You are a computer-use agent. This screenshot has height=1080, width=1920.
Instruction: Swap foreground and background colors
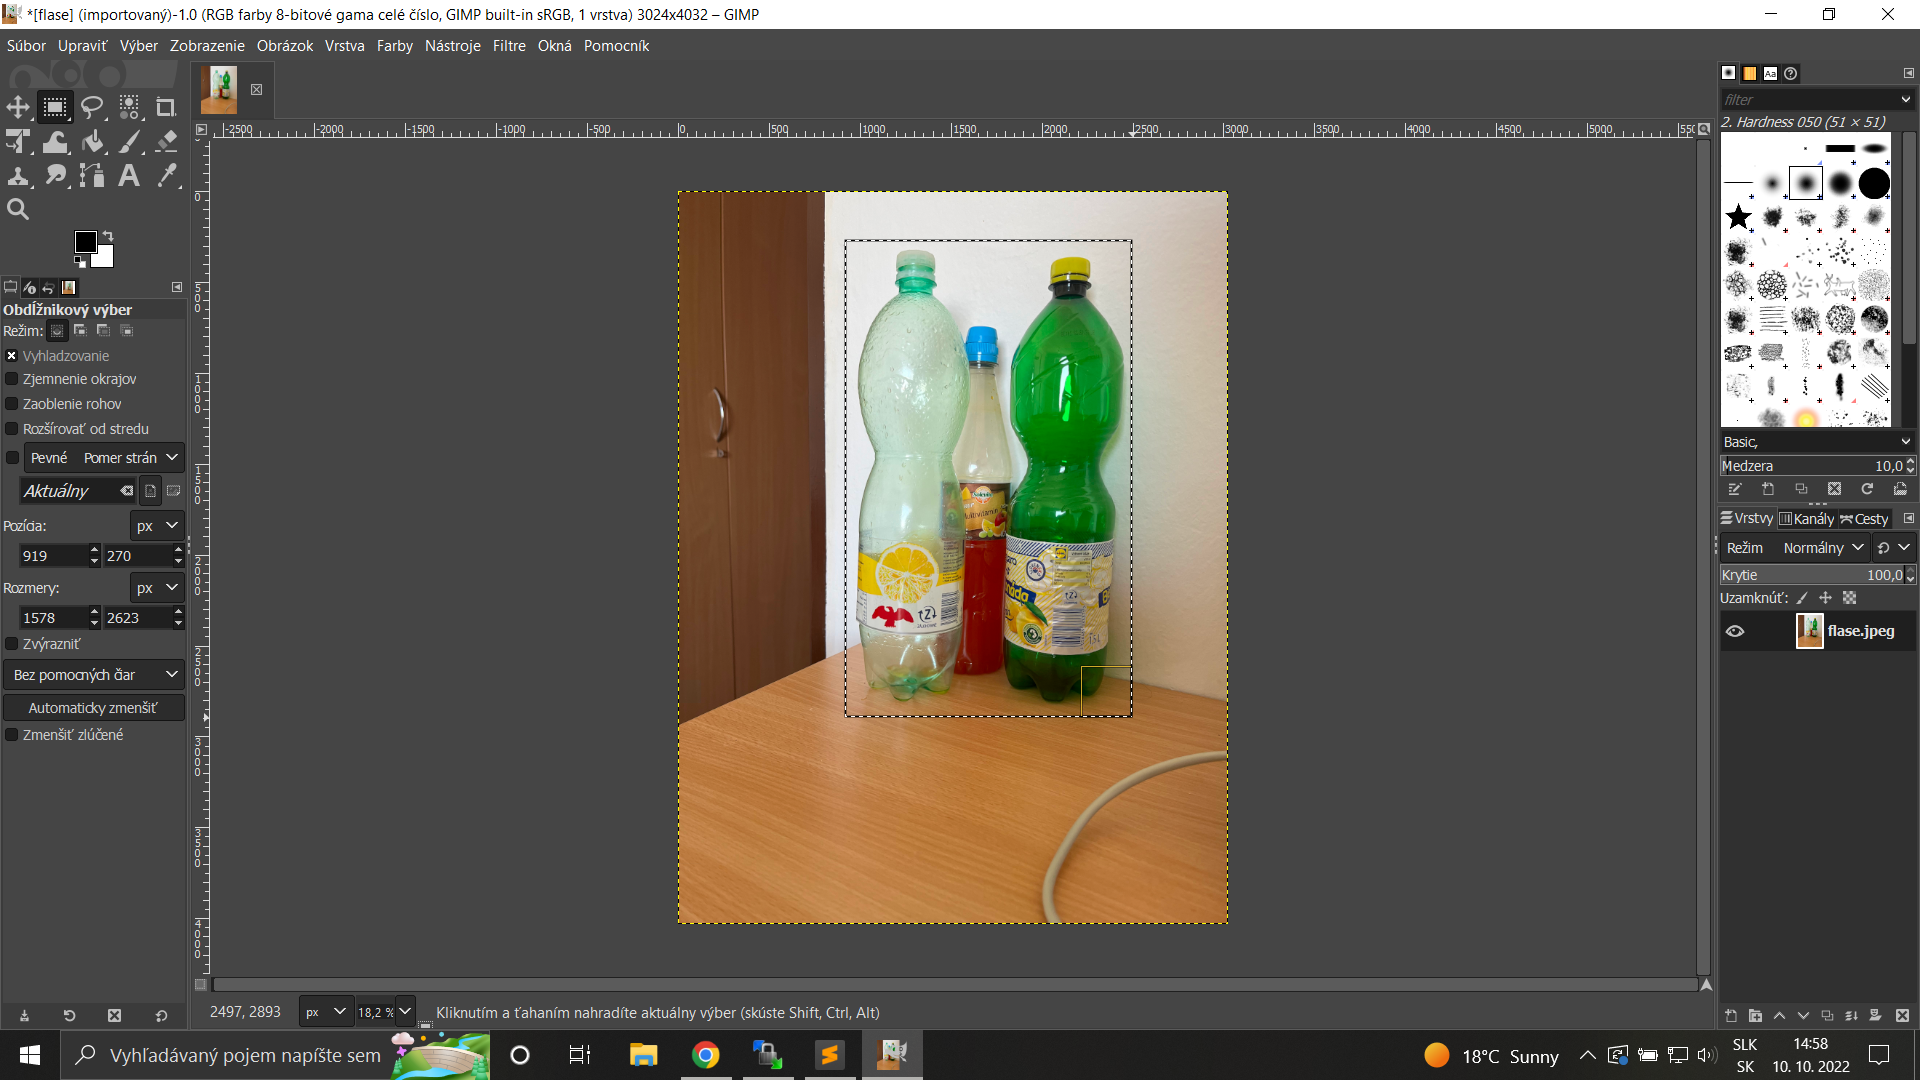pyautogui.click(x=108, y=236)
